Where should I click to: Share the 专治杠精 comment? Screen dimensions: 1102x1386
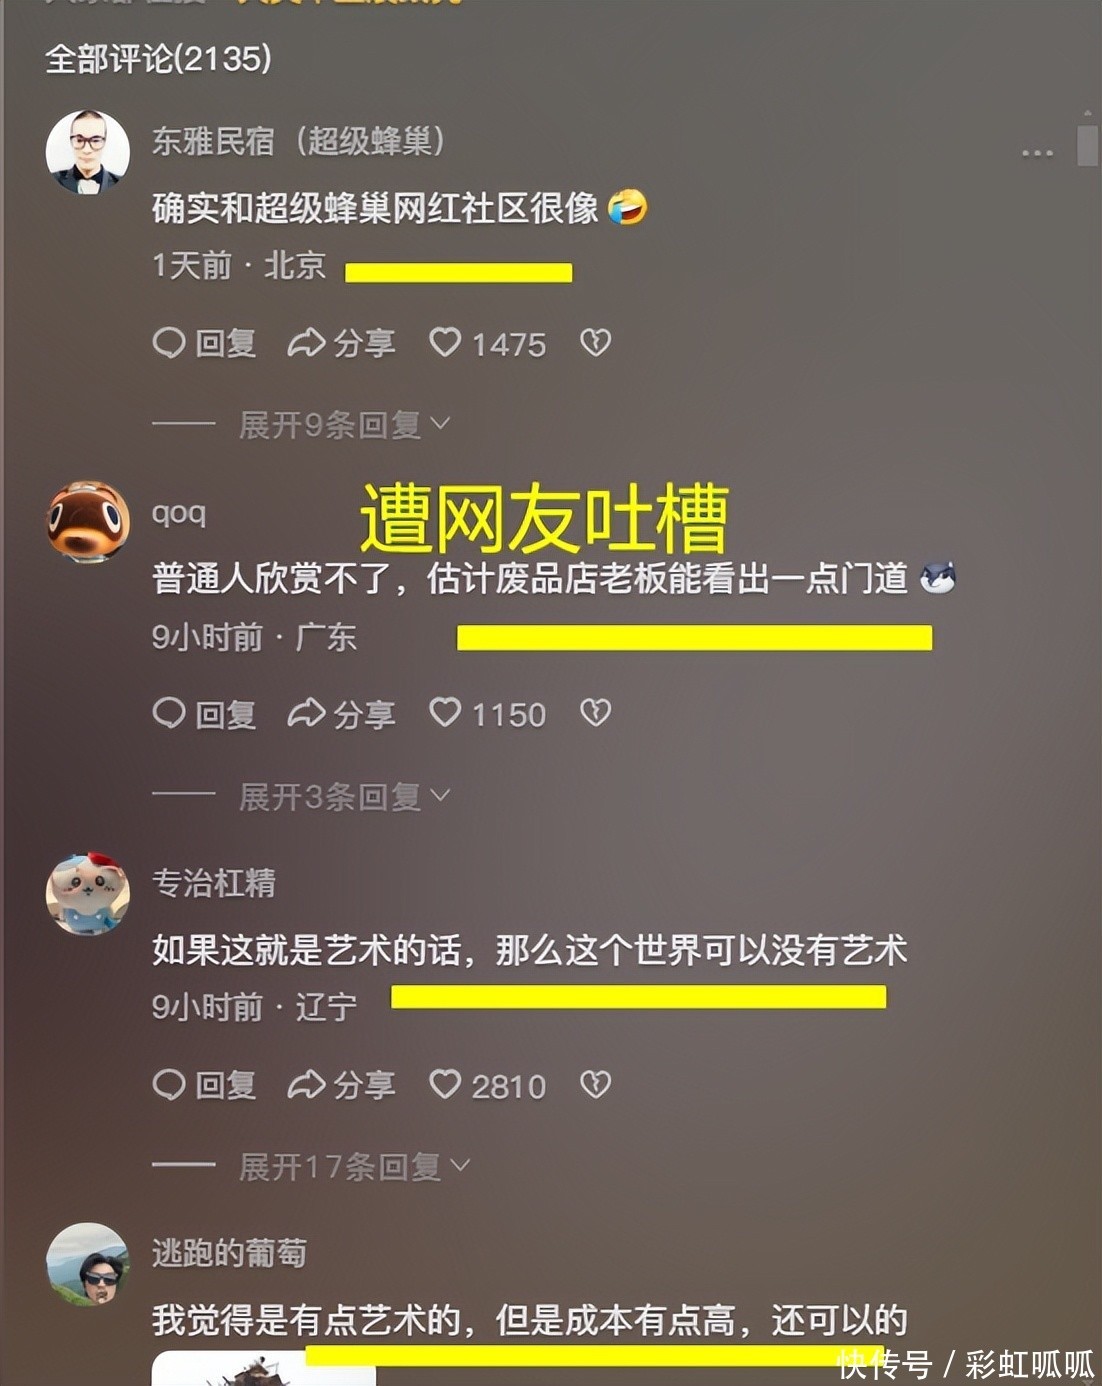click(342, 1085)
